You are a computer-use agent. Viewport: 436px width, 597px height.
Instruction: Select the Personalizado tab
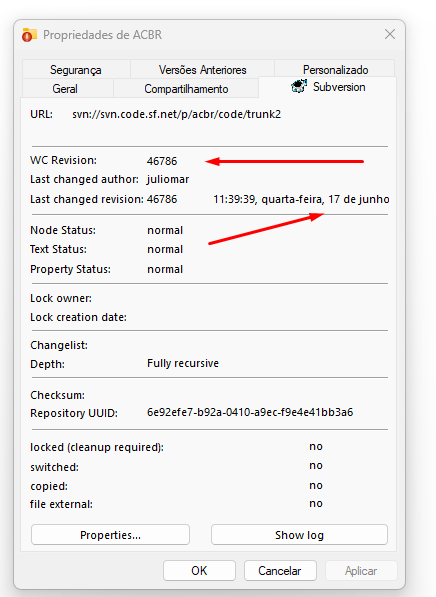(335, 69)
